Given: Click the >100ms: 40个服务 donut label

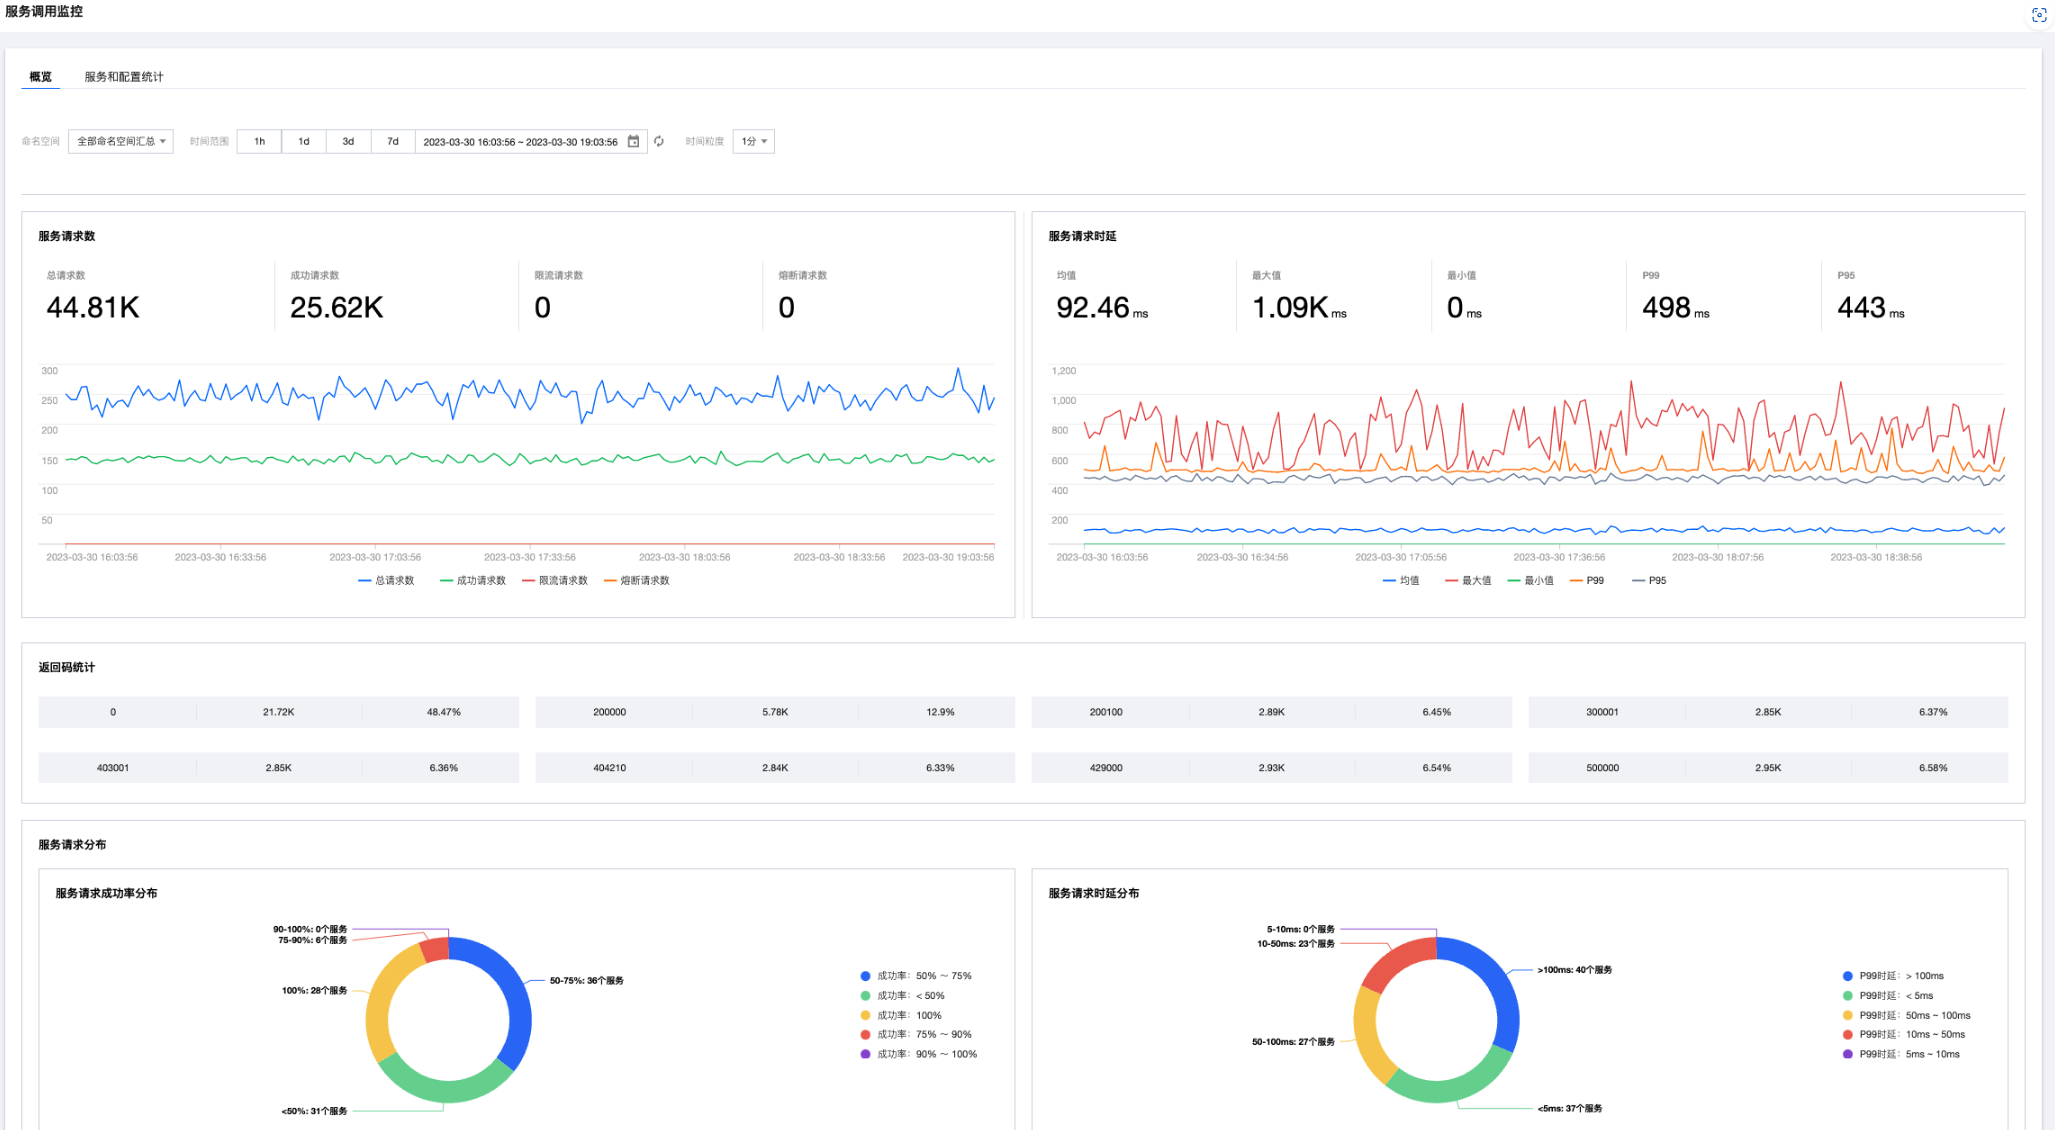Looking at the screenshot, I should pos(1575,970).
